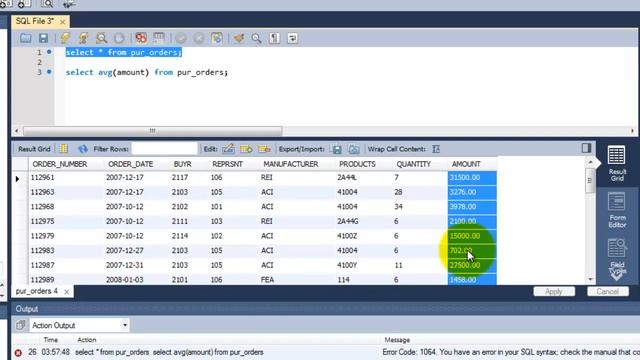Screen dimensions: 640x360
Task: Beautify query broom icon
Action: 239,38
